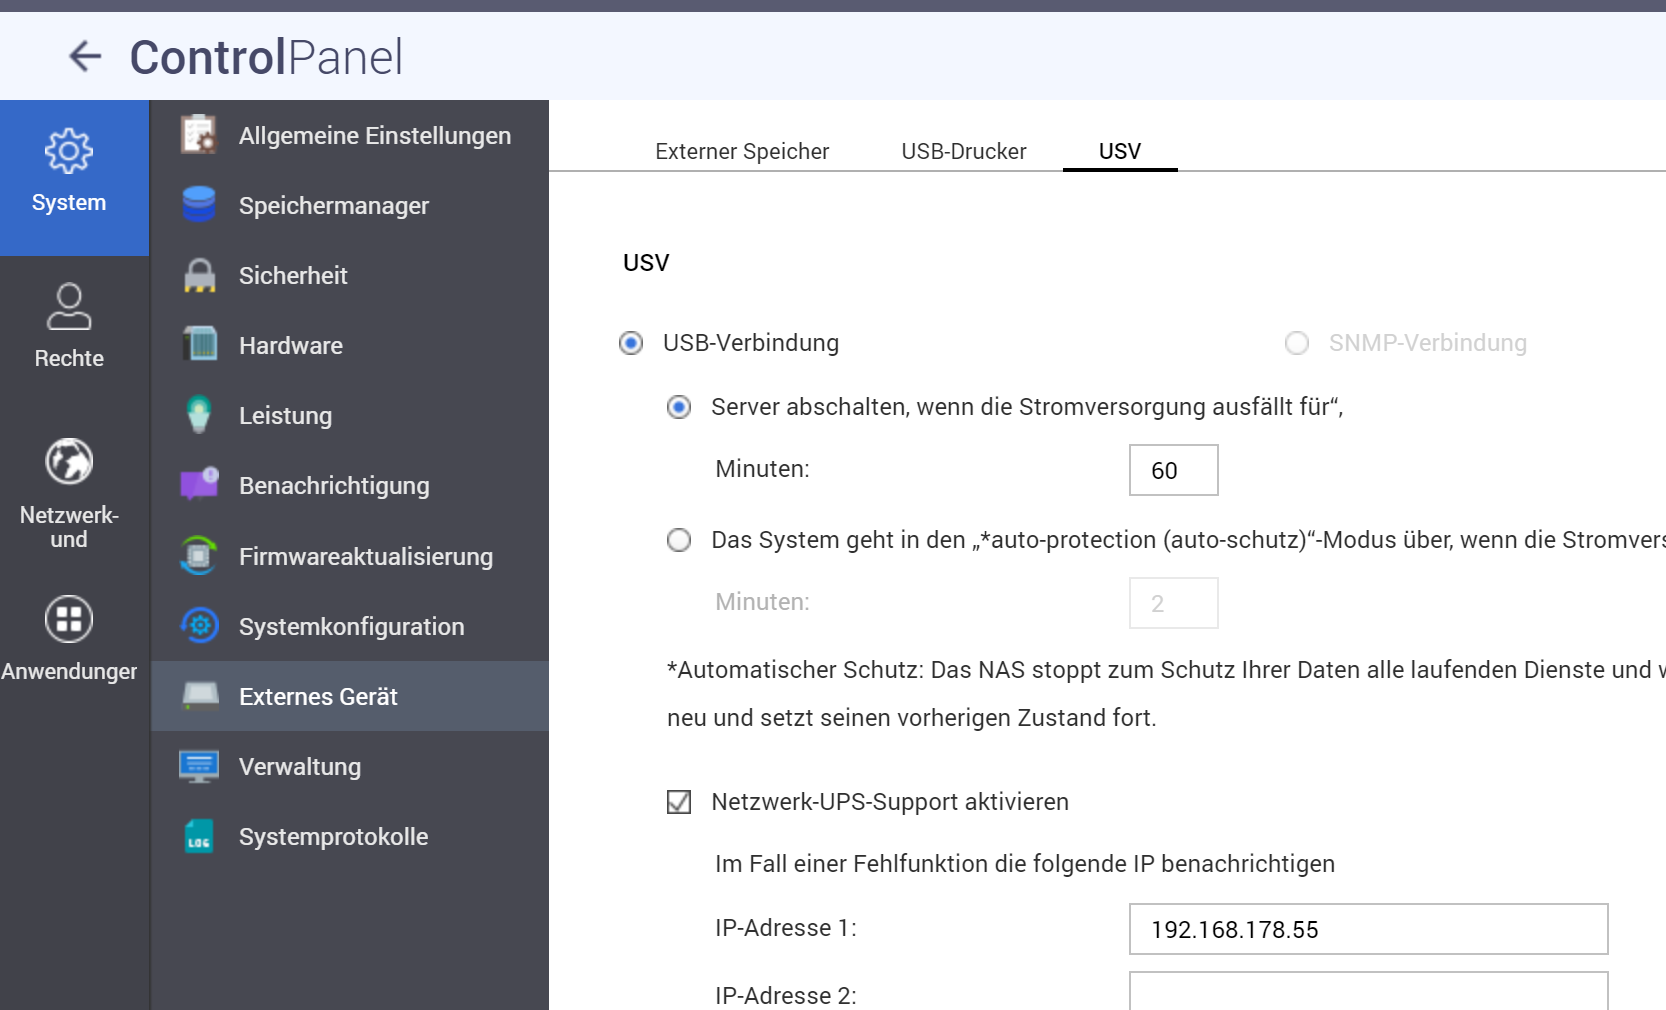Click the Externes Gerät drive icon

[200, 696]
